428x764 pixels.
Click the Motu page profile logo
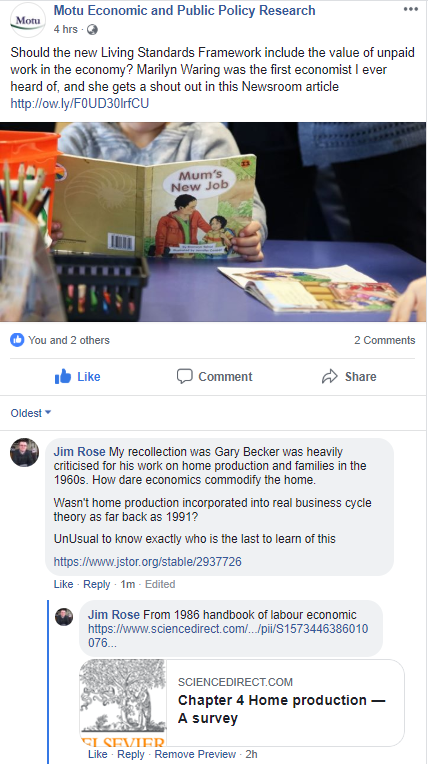point(28,20)
